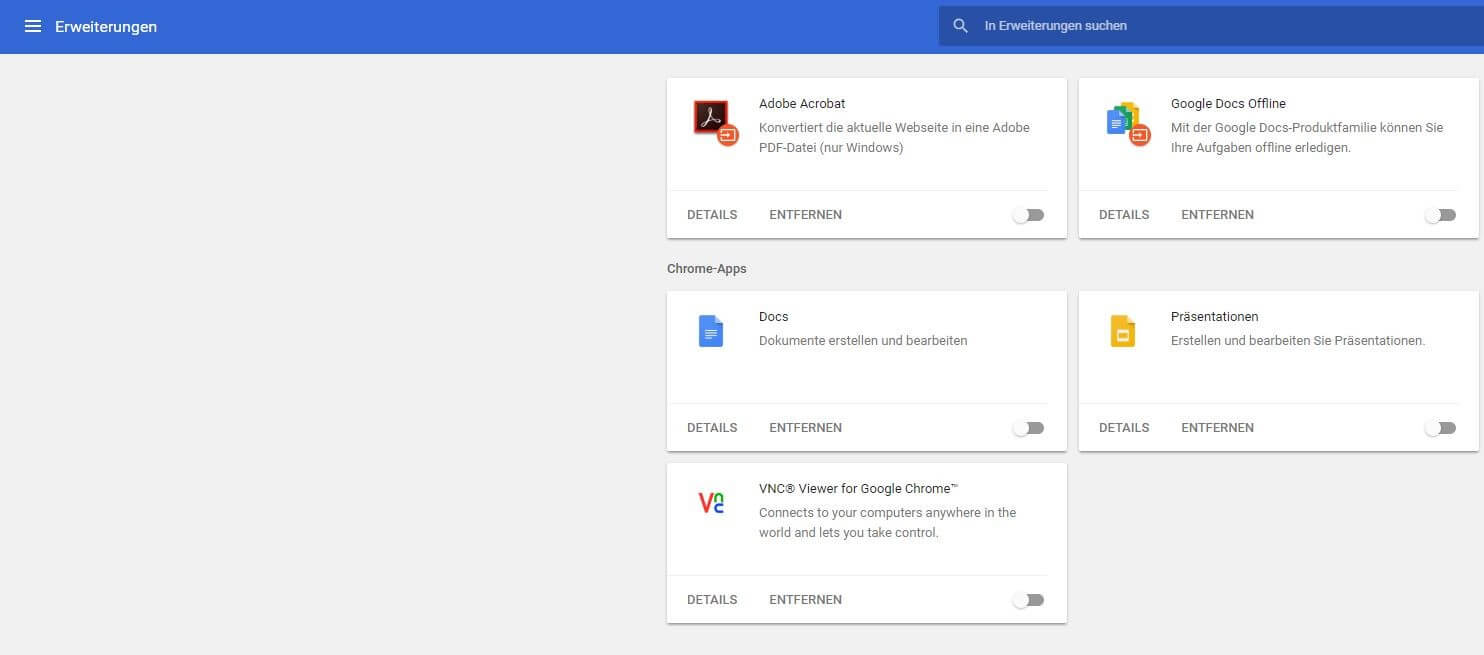The height and width of the screenshot is (655, 1484).
Task: Click 'Connects to your computers anywhere' description
Action: (887, 523)
